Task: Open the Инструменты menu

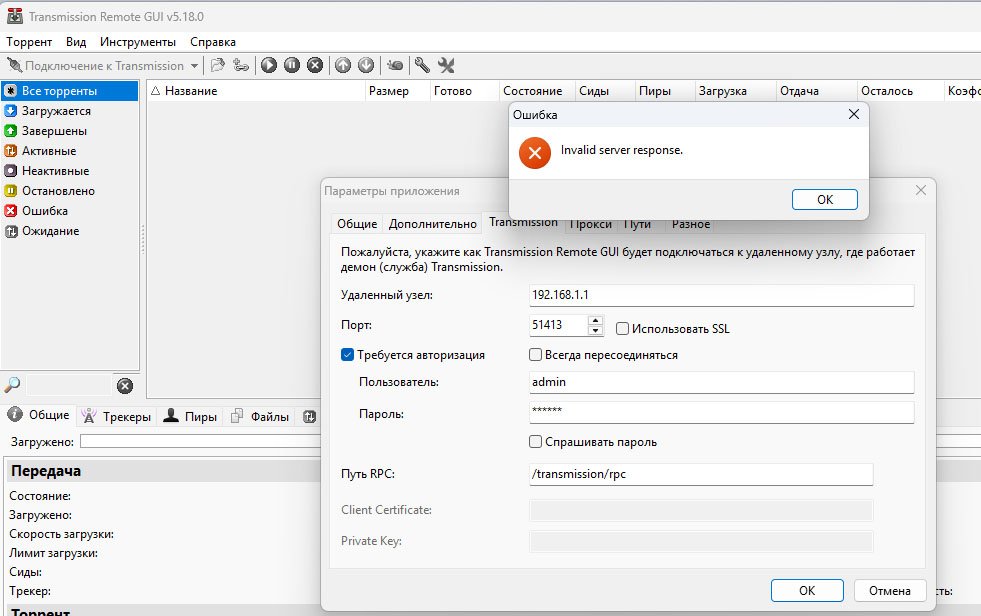Action: pos(138,42)
